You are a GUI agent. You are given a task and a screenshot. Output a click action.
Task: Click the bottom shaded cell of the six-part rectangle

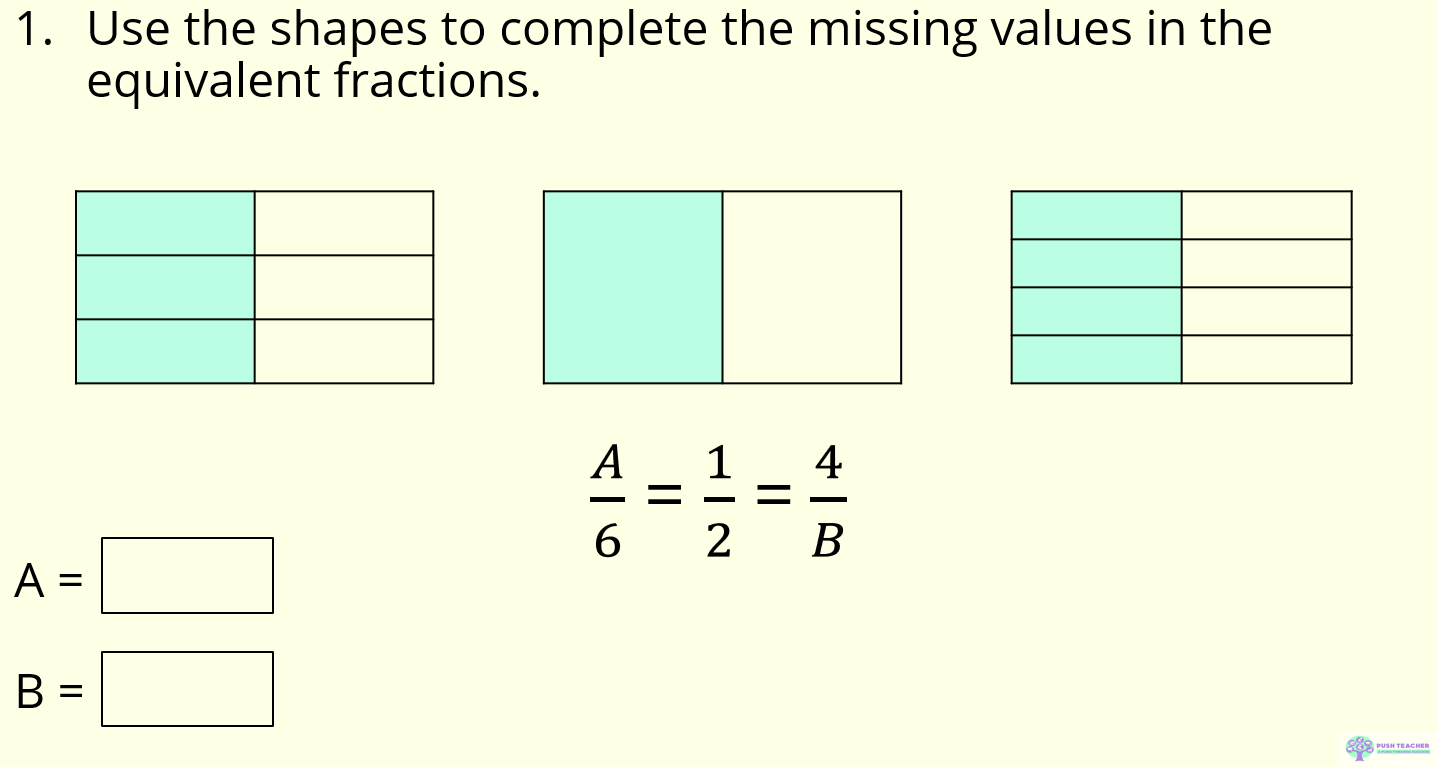click(x=165, y=351)
